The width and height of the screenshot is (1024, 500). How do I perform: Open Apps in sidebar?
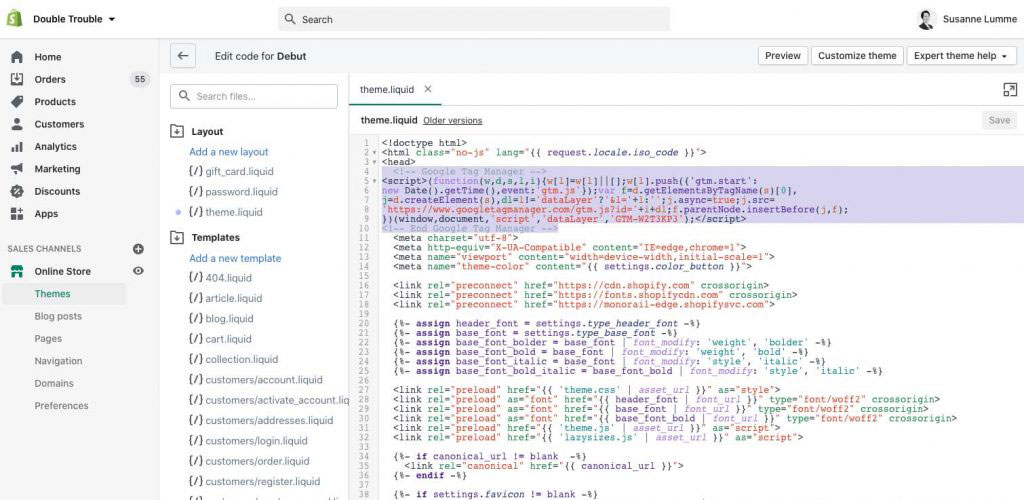[46, 214]
